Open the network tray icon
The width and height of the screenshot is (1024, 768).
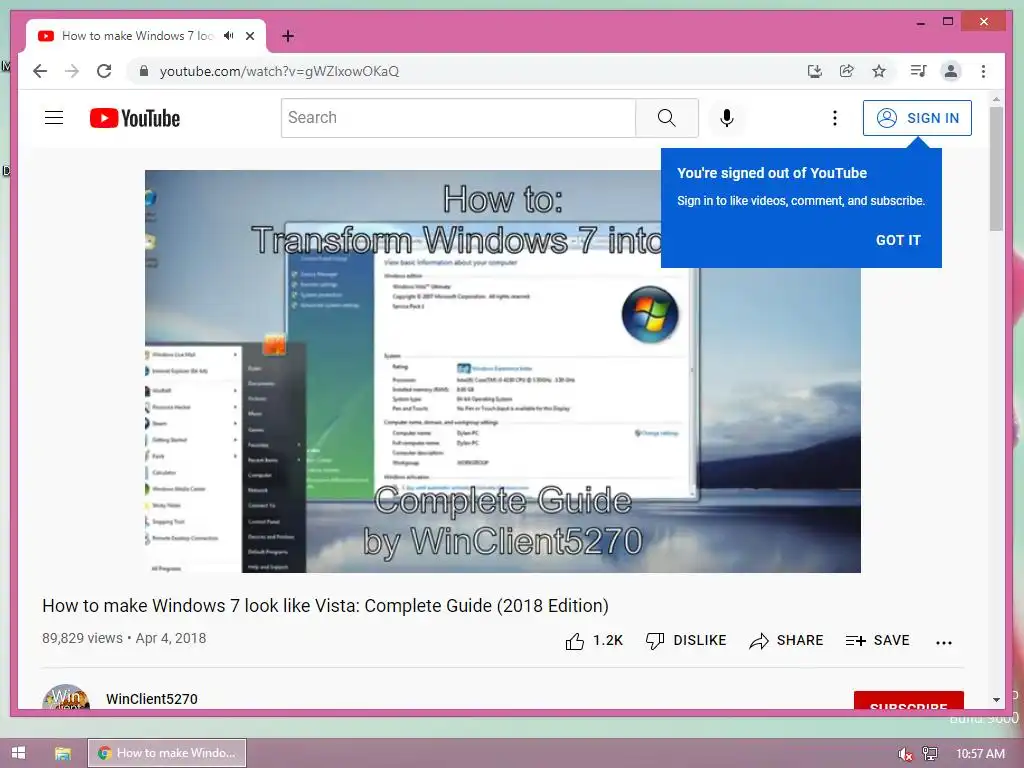(x=930, y=754)
